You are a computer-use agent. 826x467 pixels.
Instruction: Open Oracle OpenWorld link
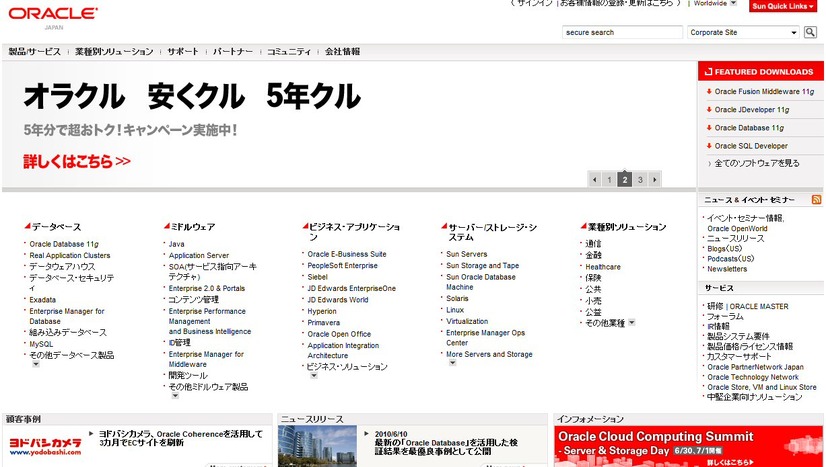[x=737, y=228]
